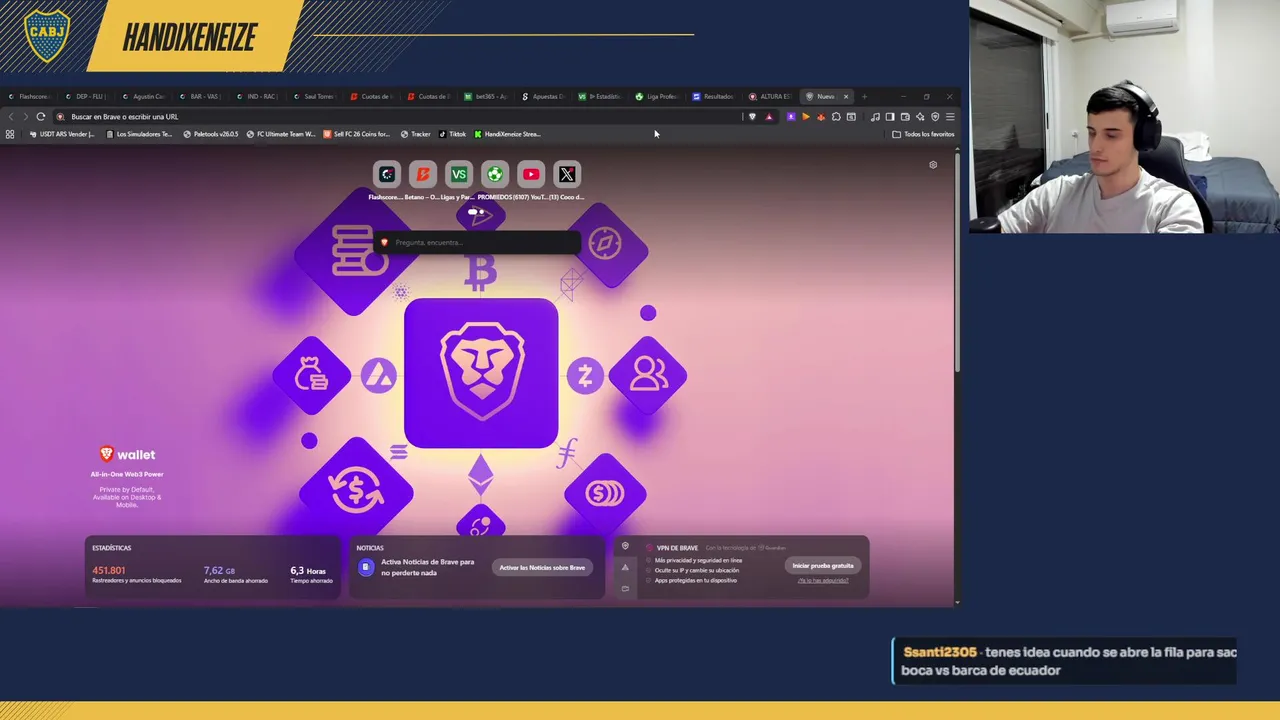1280x720 pixels.
Task: Open Leo AI sparkle icon
Action: [920, 117]
